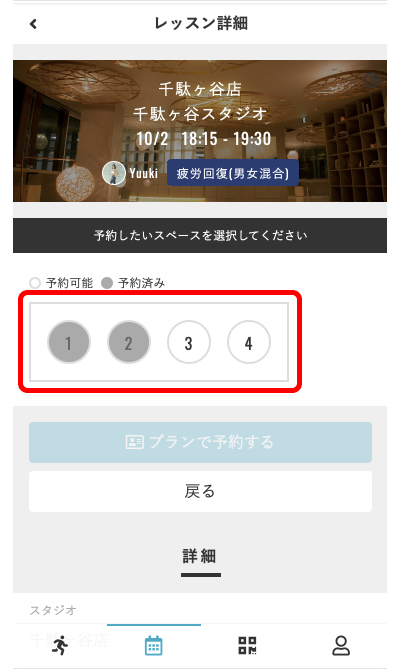Tap instructor Yuuki's avatar photo
400x669 pixels.
114,173
